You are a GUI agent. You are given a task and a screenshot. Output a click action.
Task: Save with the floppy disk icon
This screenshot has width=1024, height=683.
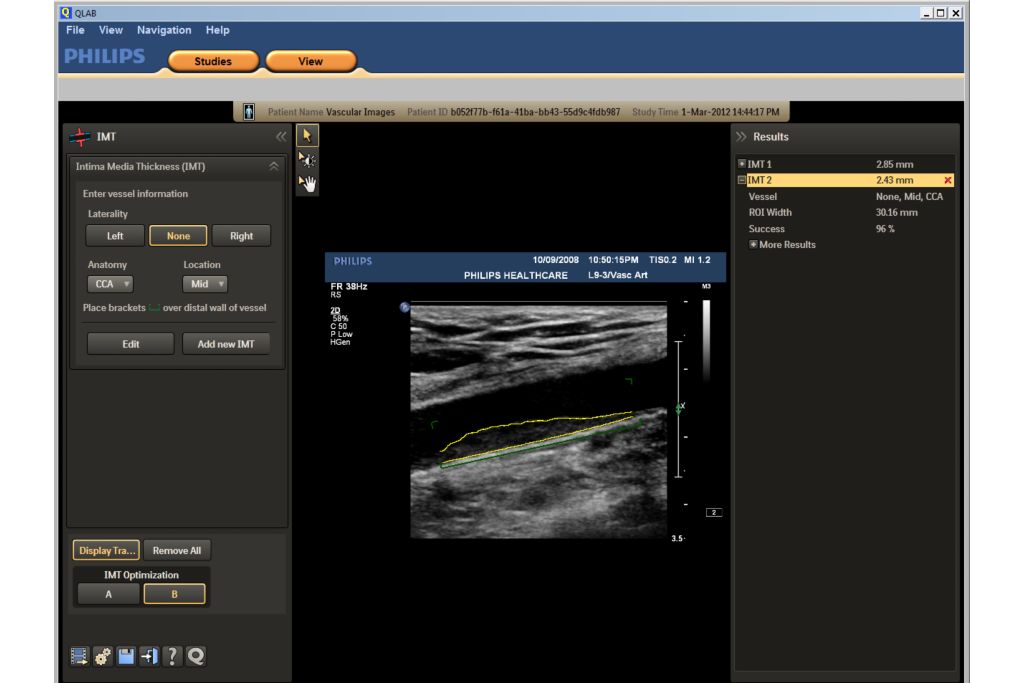click(126, 656)
